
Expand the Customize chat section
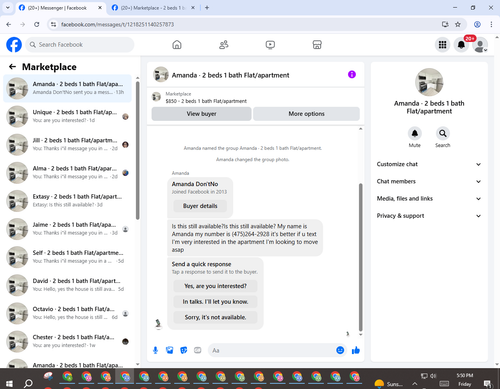429,164
